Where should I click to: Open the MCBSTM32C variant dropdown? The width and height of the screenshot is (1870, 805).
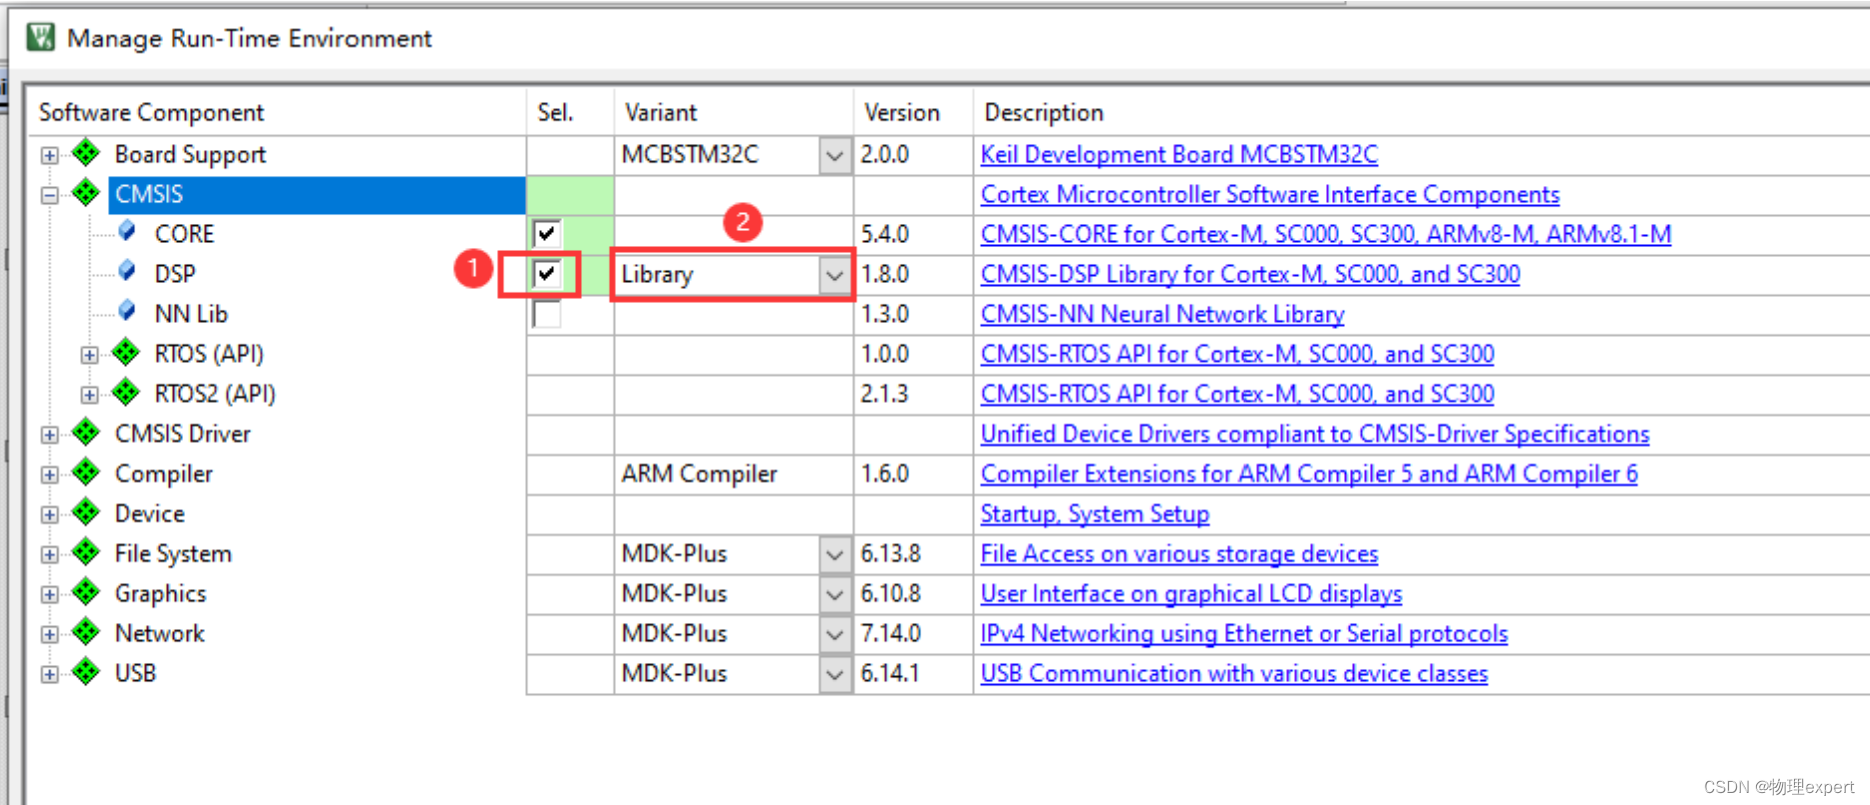834,155
